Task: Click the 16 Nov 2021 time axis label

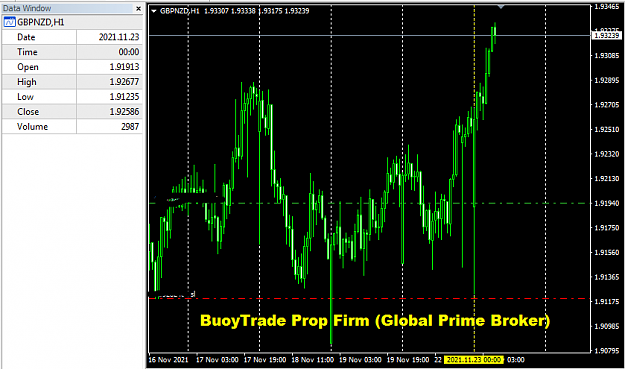Action: coord(168,360)
